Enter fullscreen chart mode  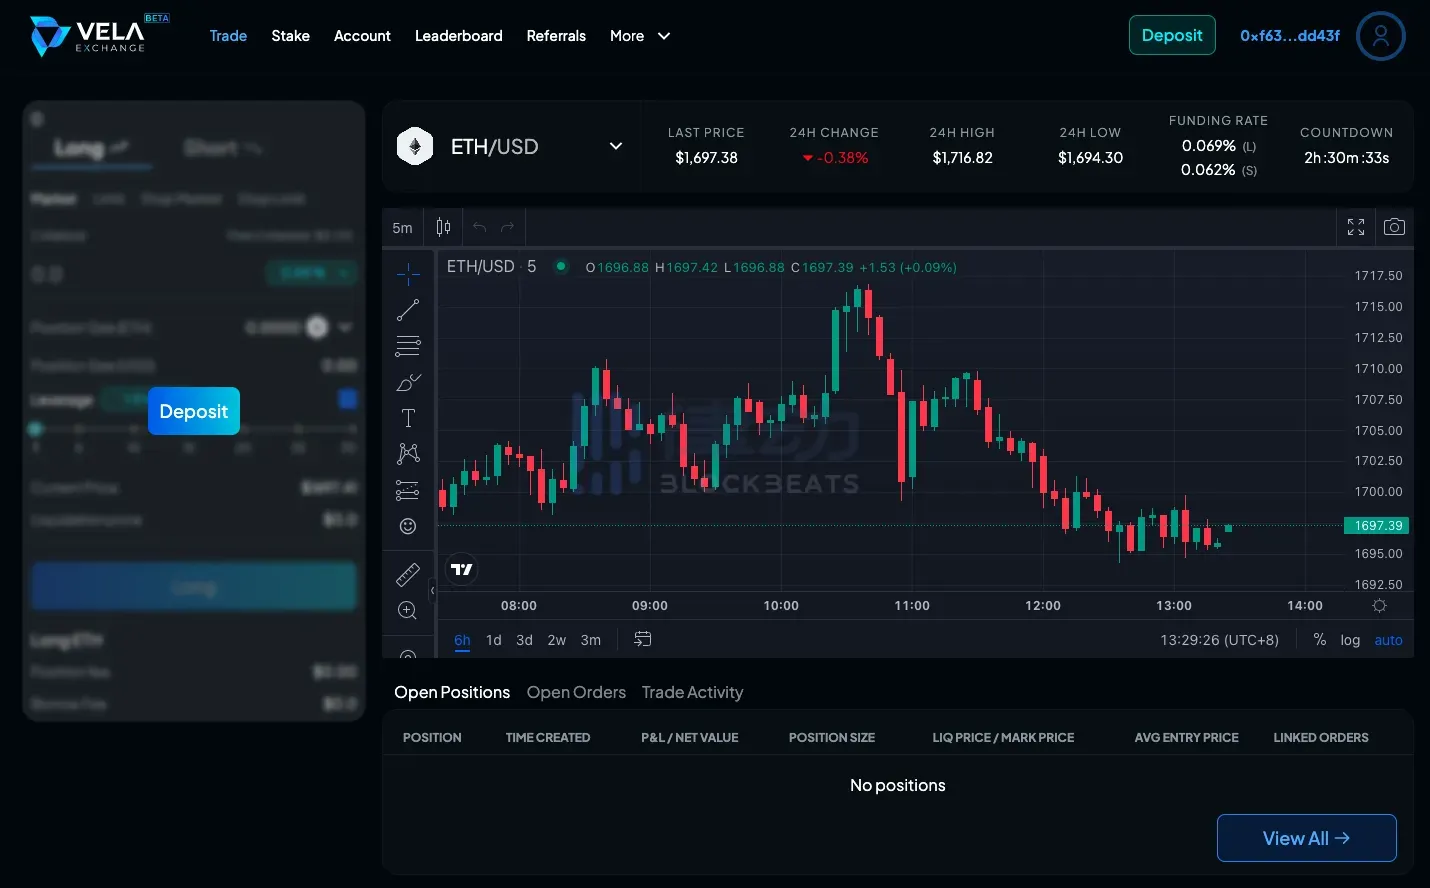pos(1356,227)
